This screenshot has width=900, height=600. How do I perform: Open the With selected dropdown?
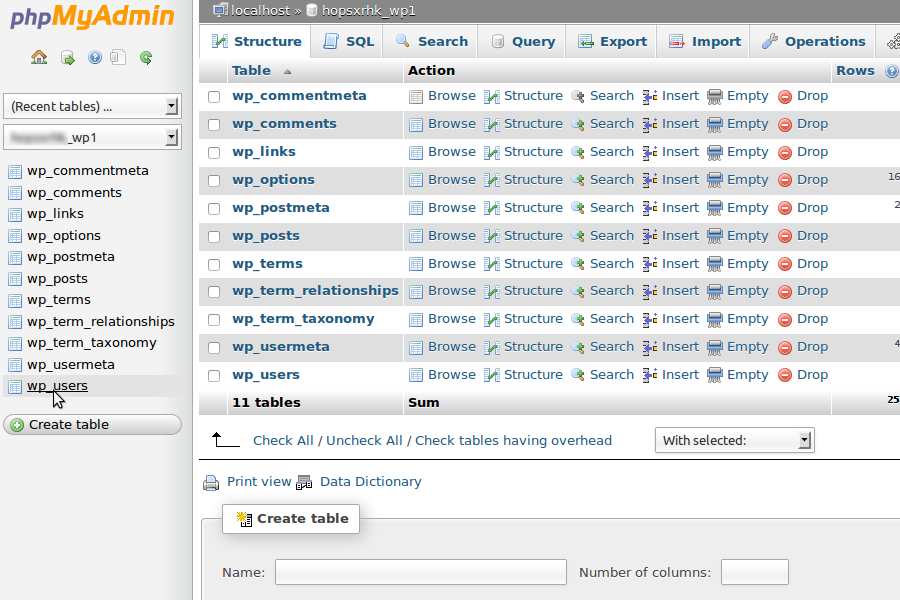(735, 440)
